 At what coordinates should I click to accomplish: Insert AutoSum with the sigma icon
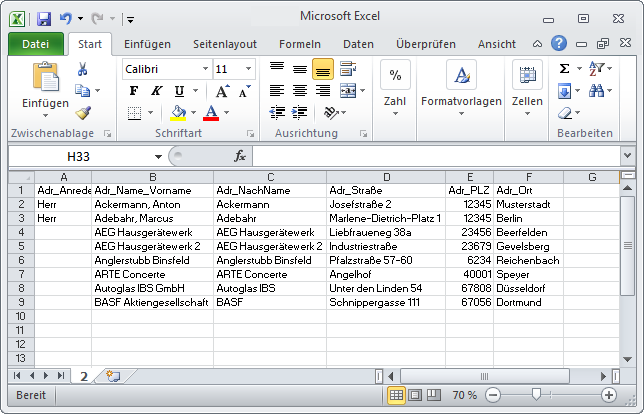(565, 69)
